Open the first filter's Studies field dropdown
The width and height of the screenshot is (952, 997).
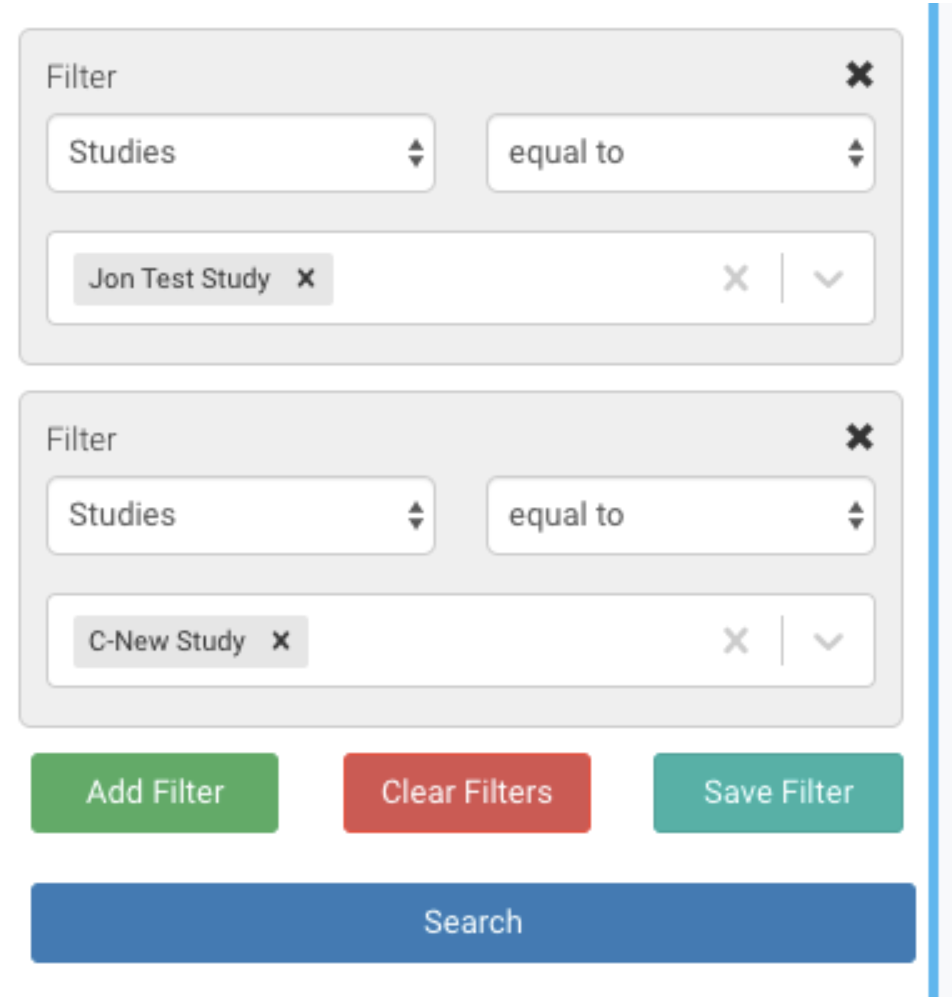pyautogui.click(x=240, y=153)
